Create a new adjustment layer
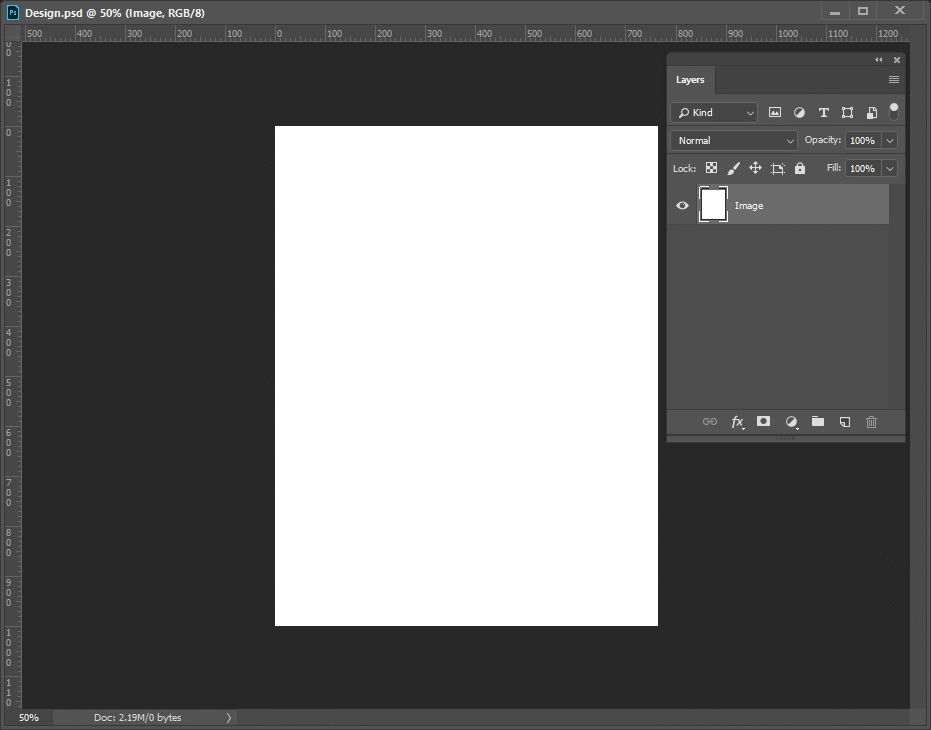Screen dimensions: 931x730 [791, 421]
